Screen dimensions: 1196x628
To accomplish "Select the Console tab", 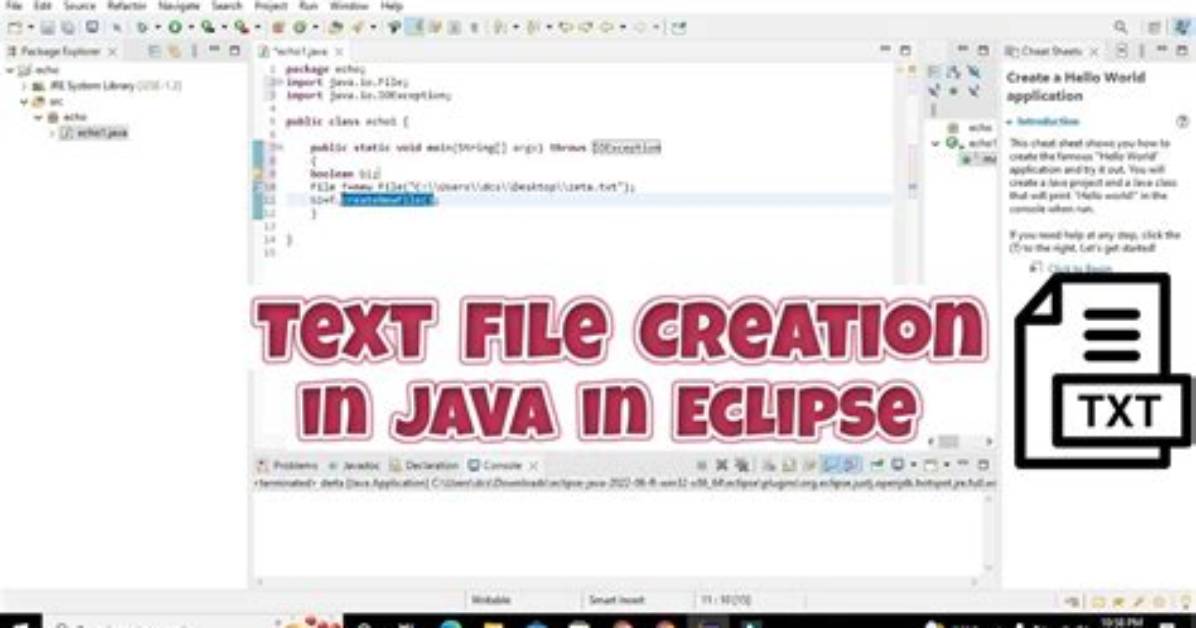I will (x=496, y=465).
